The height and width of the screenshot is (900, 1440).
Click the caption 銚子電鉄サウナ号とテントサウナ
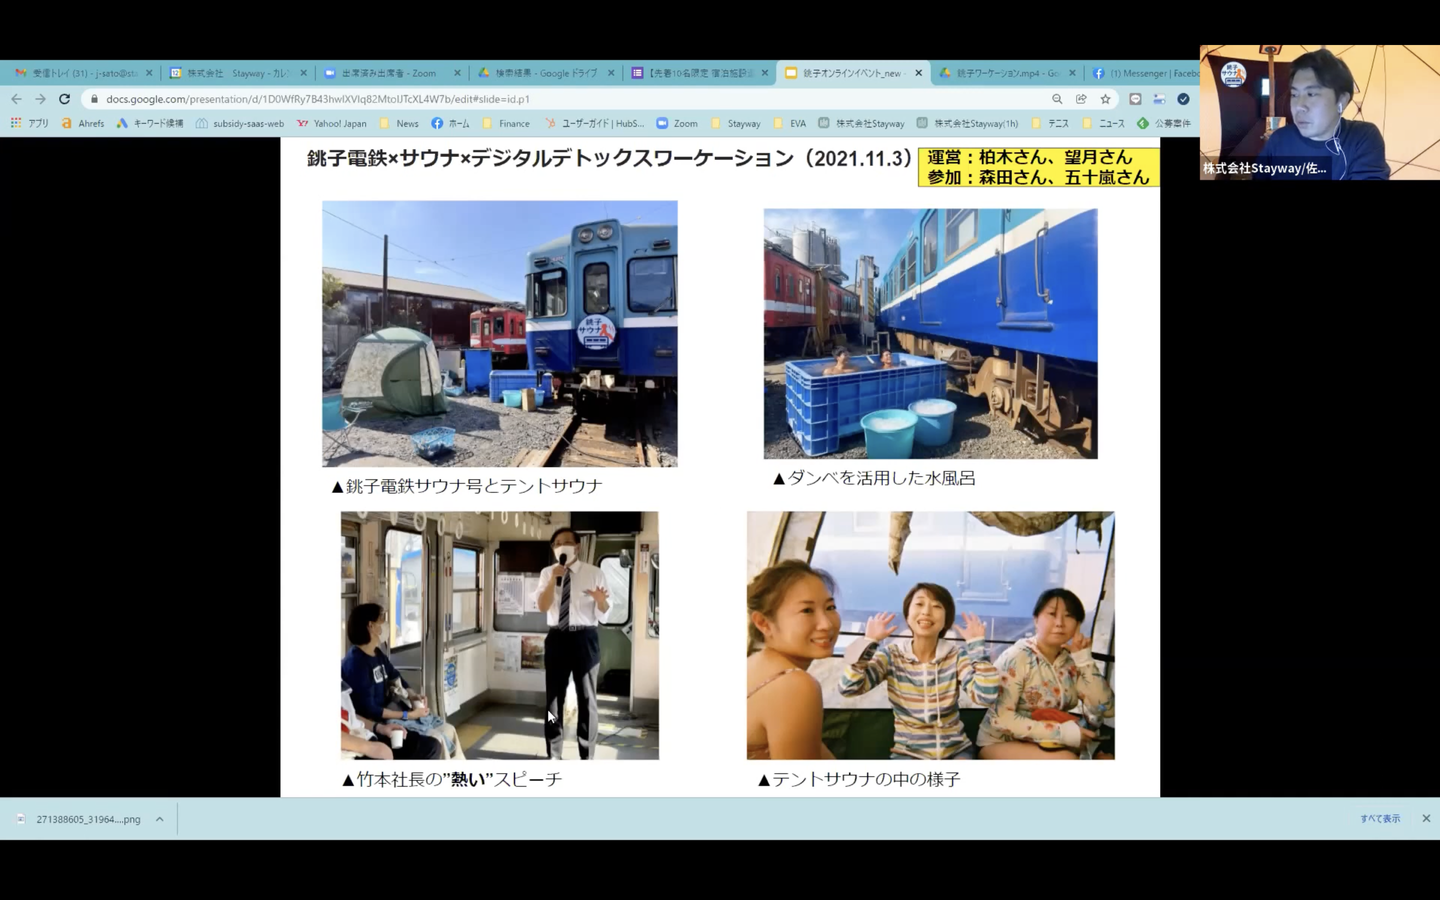click(467, 486)
